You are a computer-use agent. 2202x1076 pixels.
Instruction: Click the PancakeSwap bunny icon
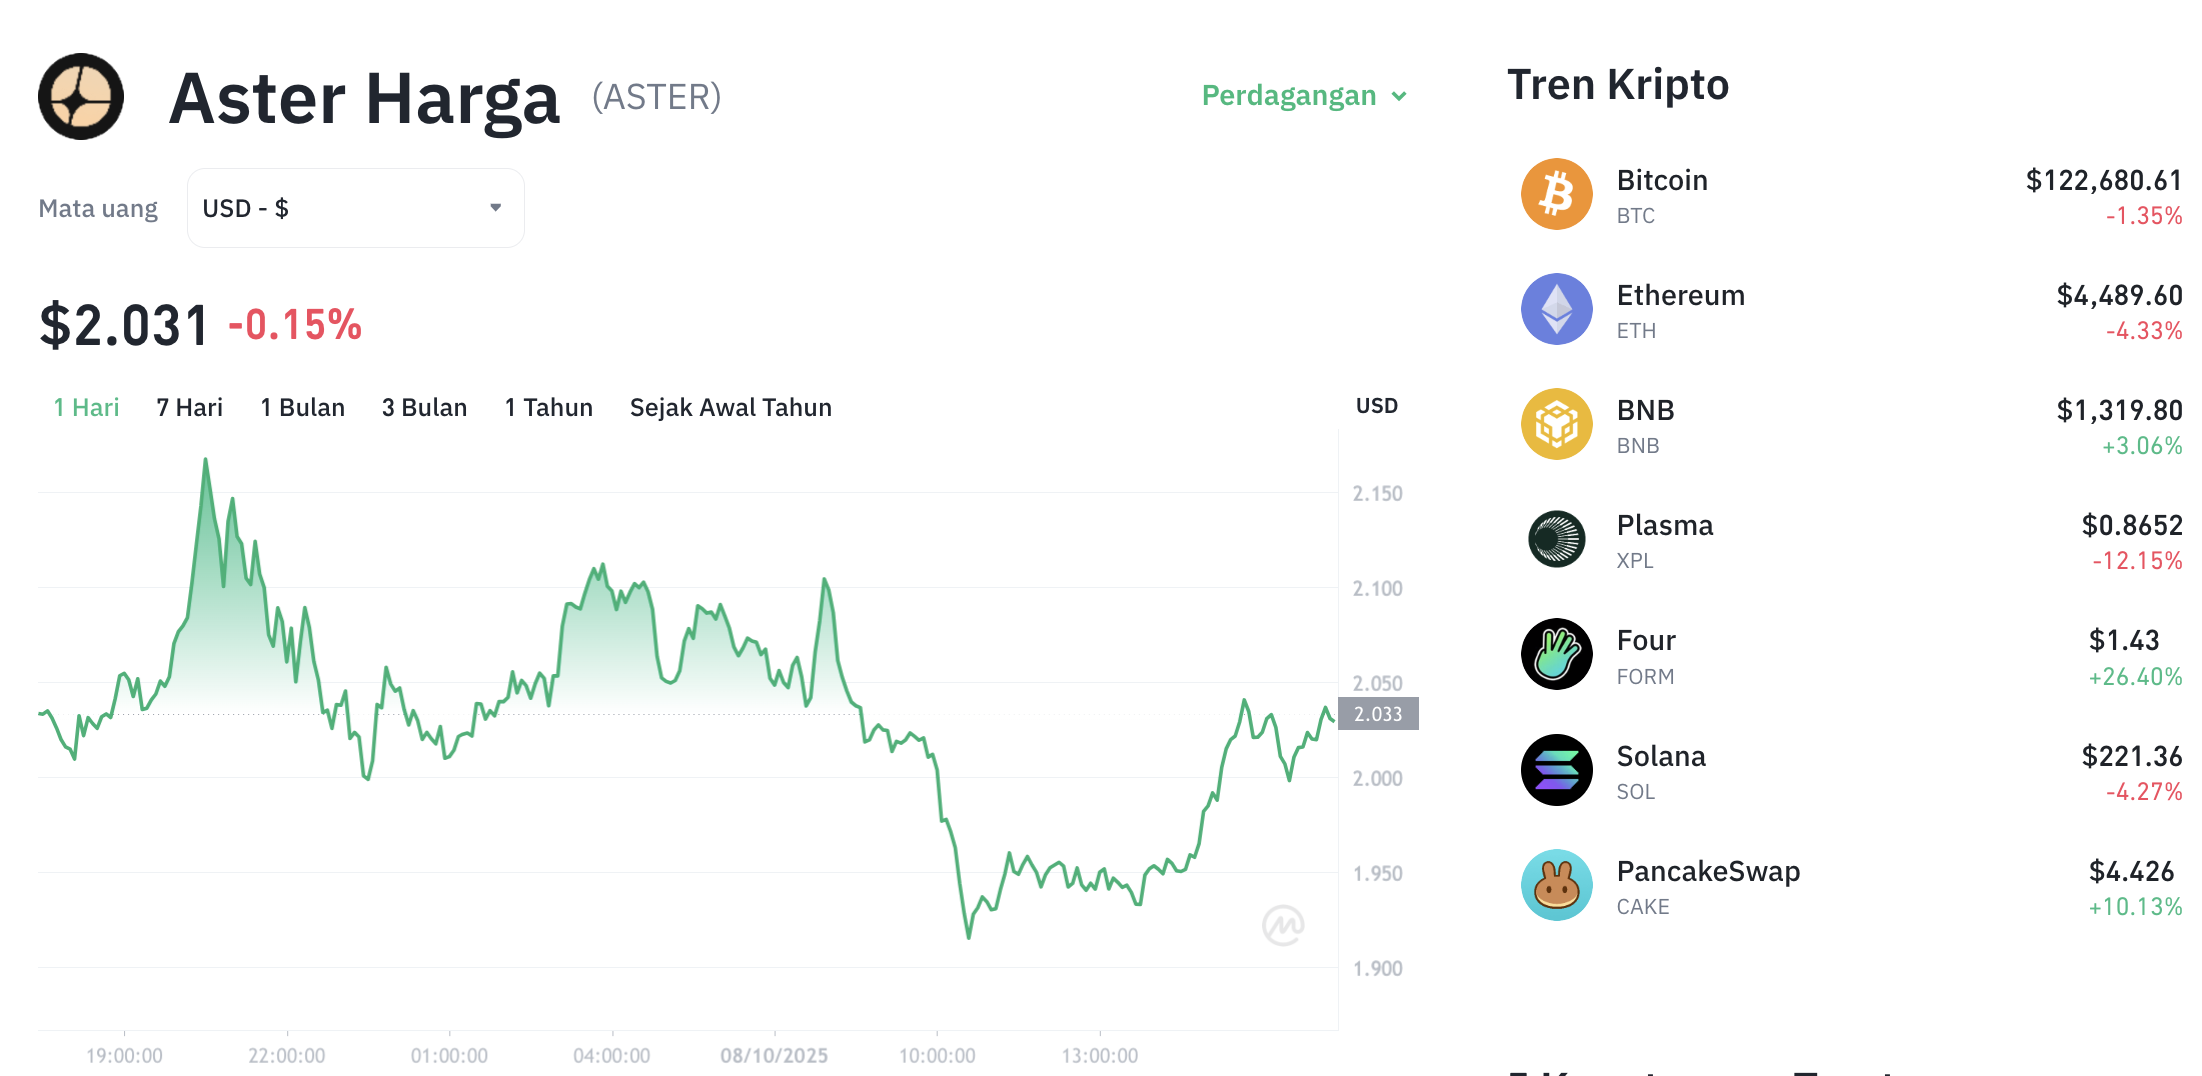point(1556,885)
